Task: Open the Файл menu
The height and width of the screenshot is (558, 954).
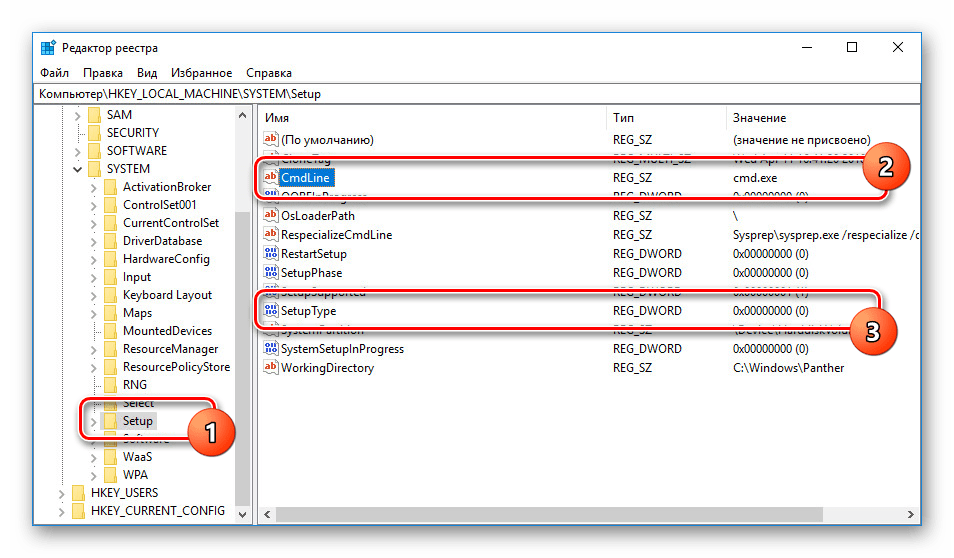Action: (54, 73)
